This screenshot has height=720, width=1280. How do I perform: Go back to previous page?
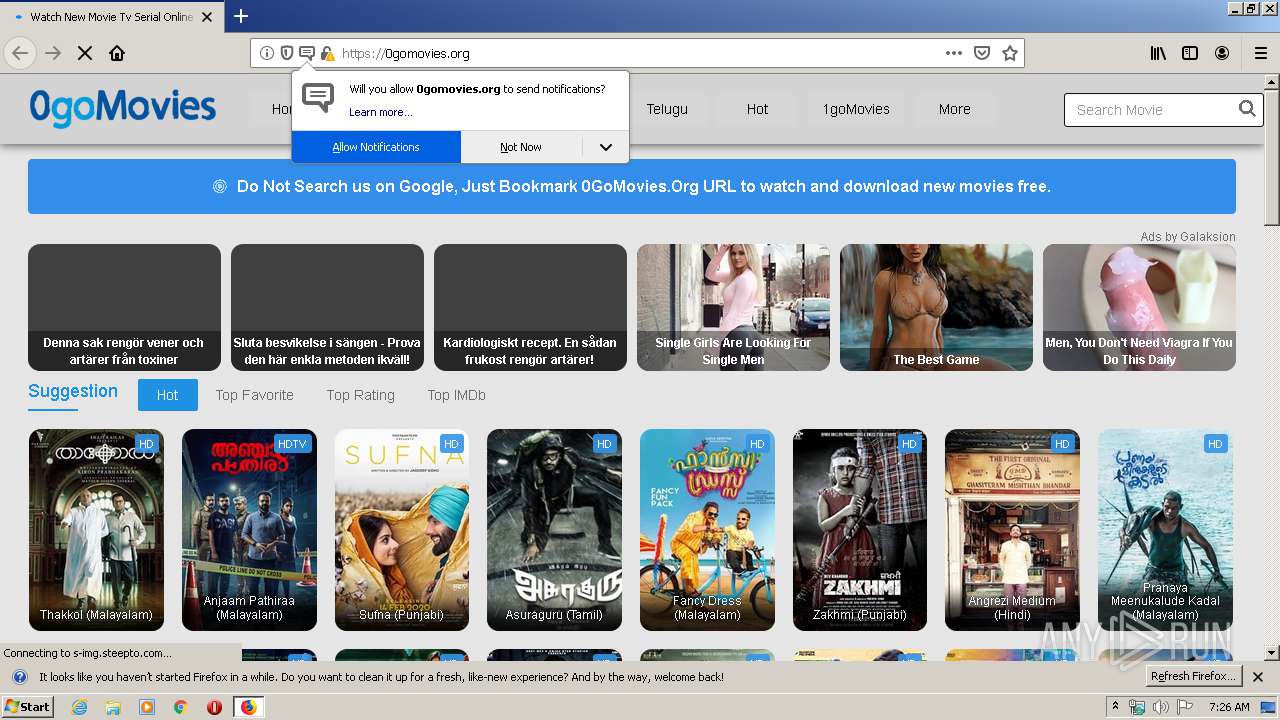[20, 53]
